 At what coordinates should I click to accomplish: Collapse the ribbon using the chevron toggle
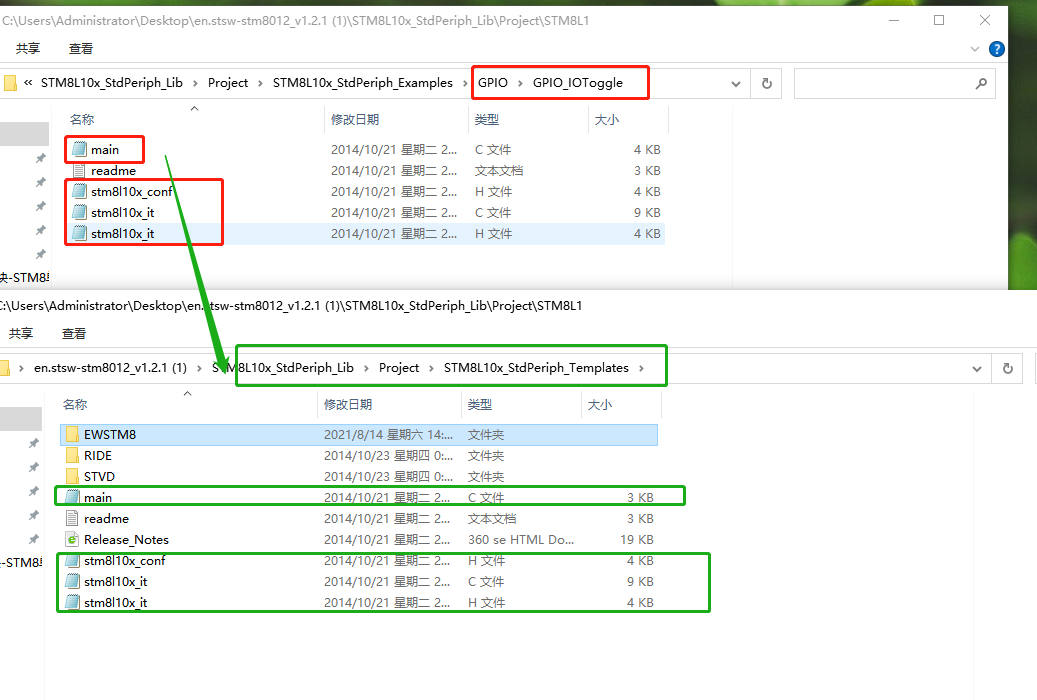point(974,48)
